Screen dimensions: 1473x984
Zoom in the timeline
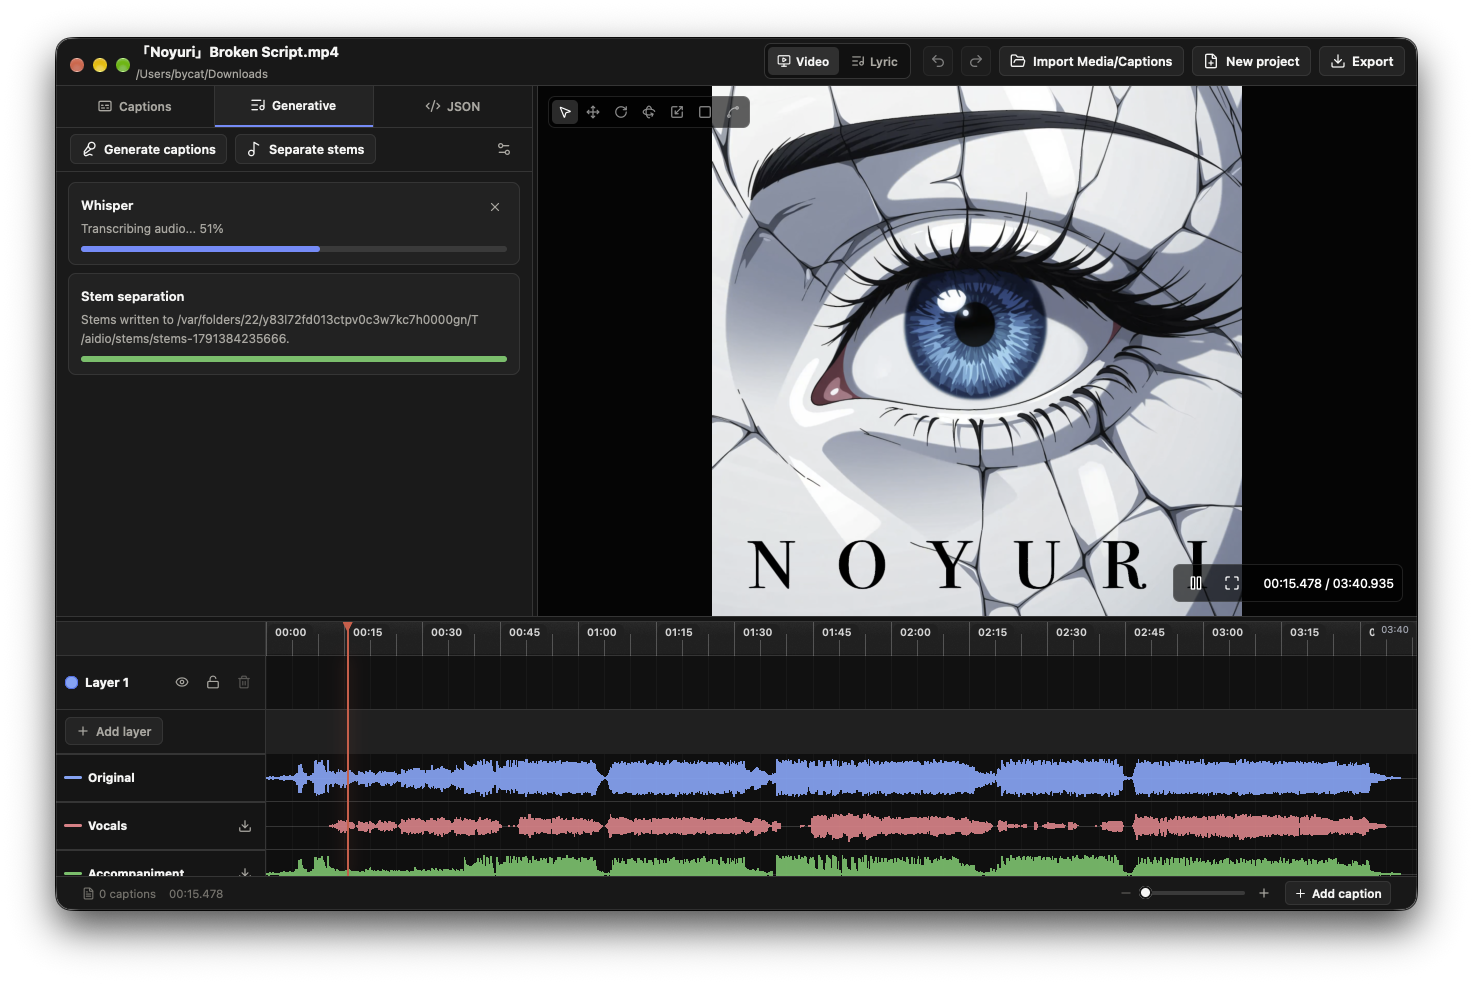1264,893
